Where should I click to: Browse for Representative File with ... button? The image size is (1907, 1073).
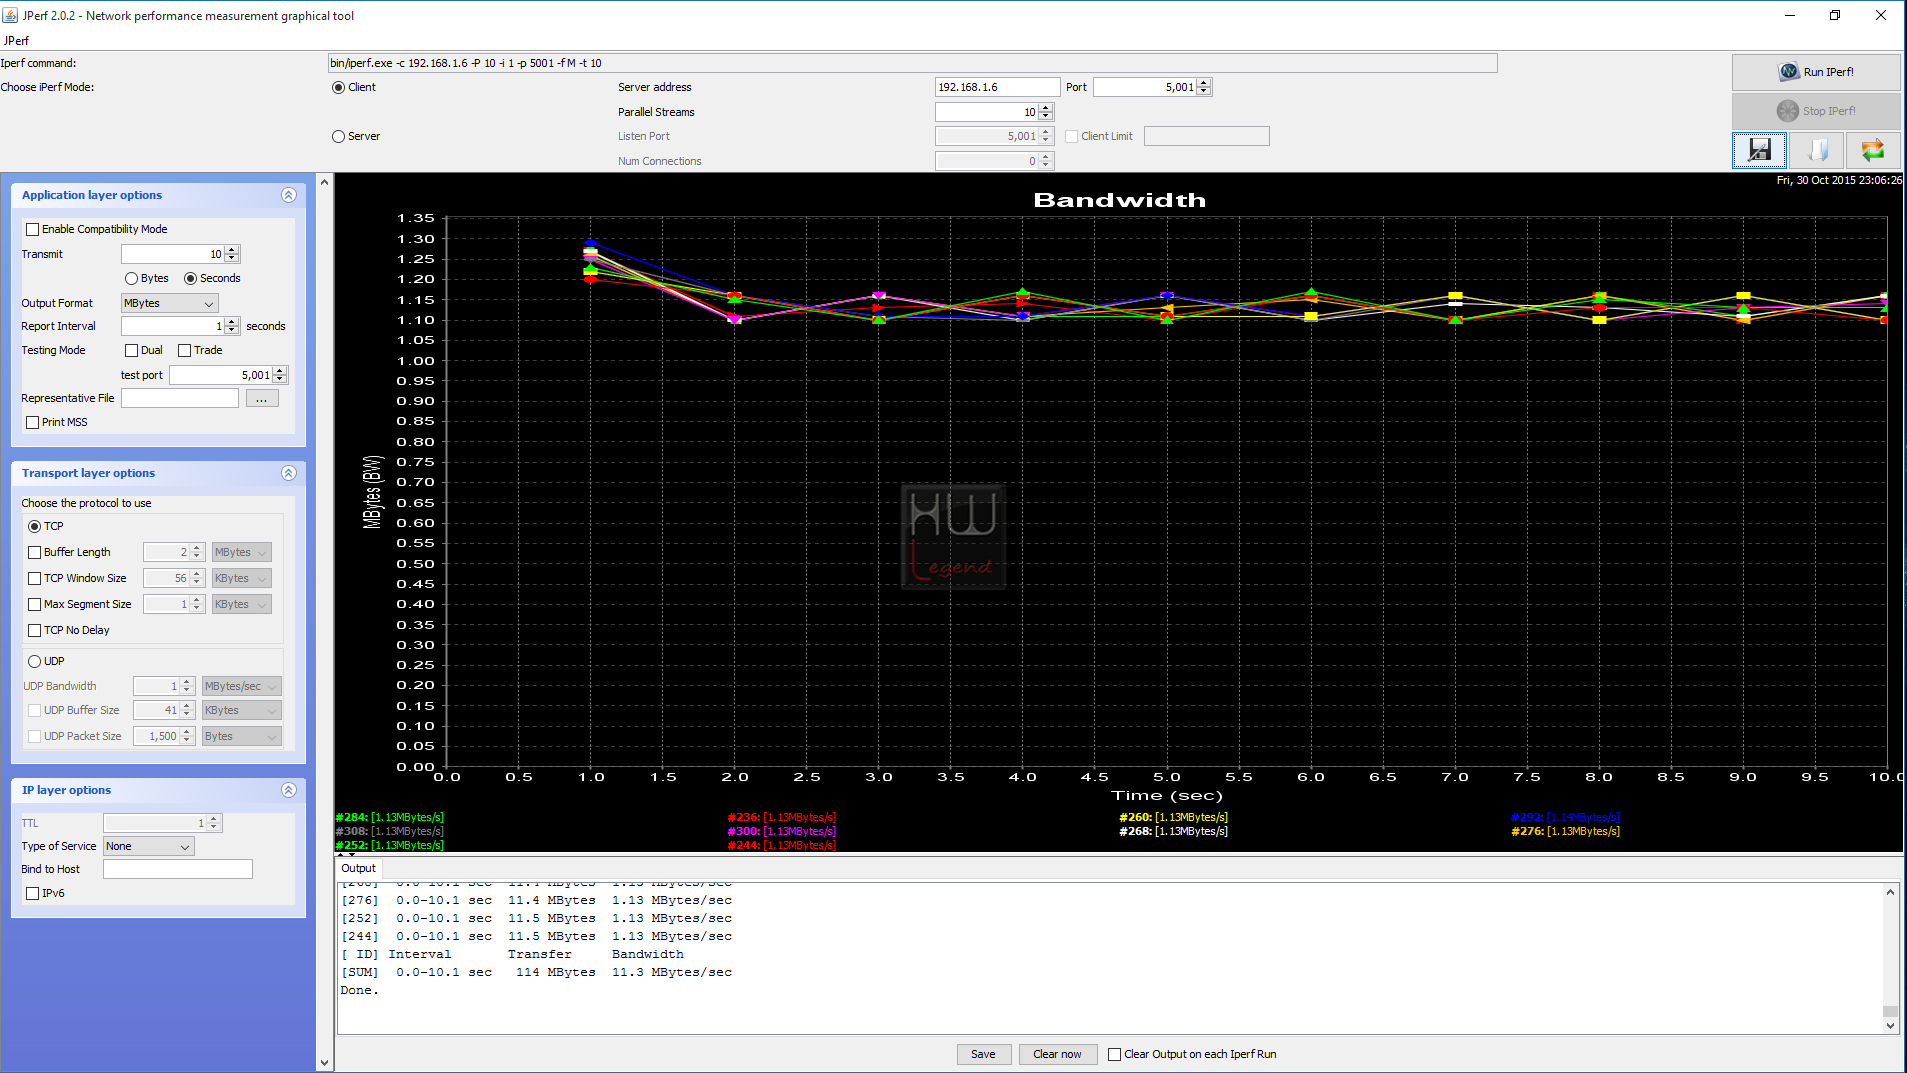point(262,398)
